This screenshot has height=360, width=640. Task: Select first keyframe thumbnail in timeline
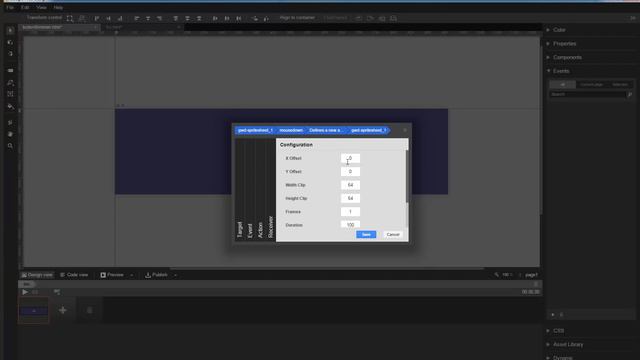(x=33, y=311)
